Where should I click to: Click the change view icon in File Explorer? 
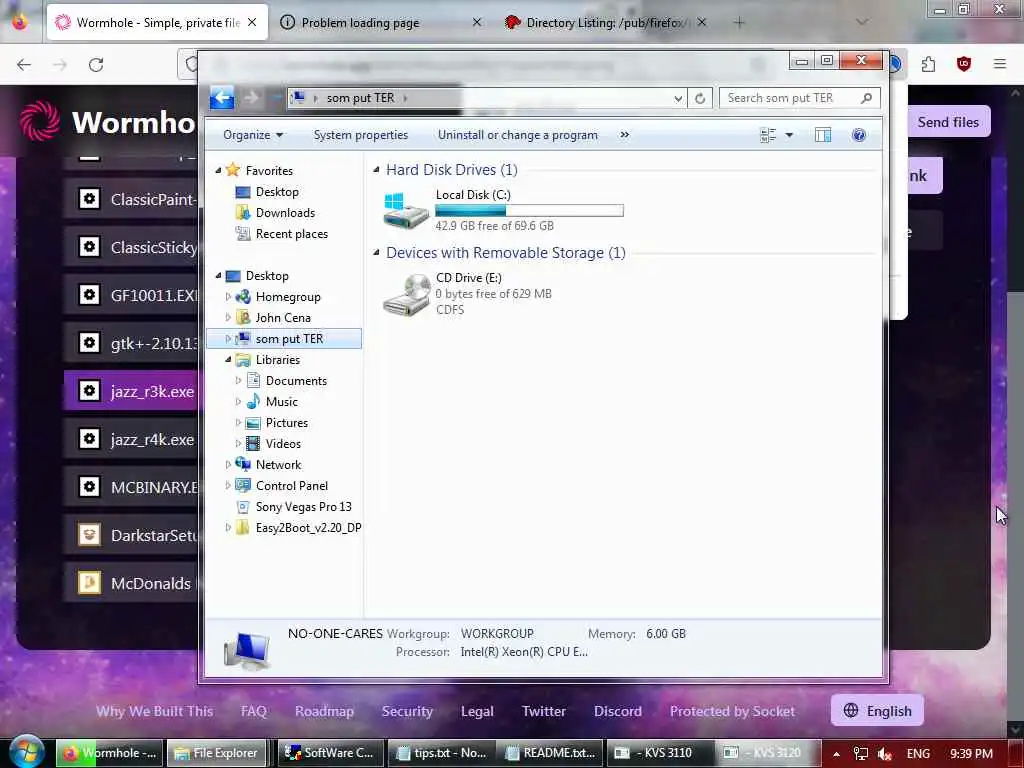[x=768, y=135]
